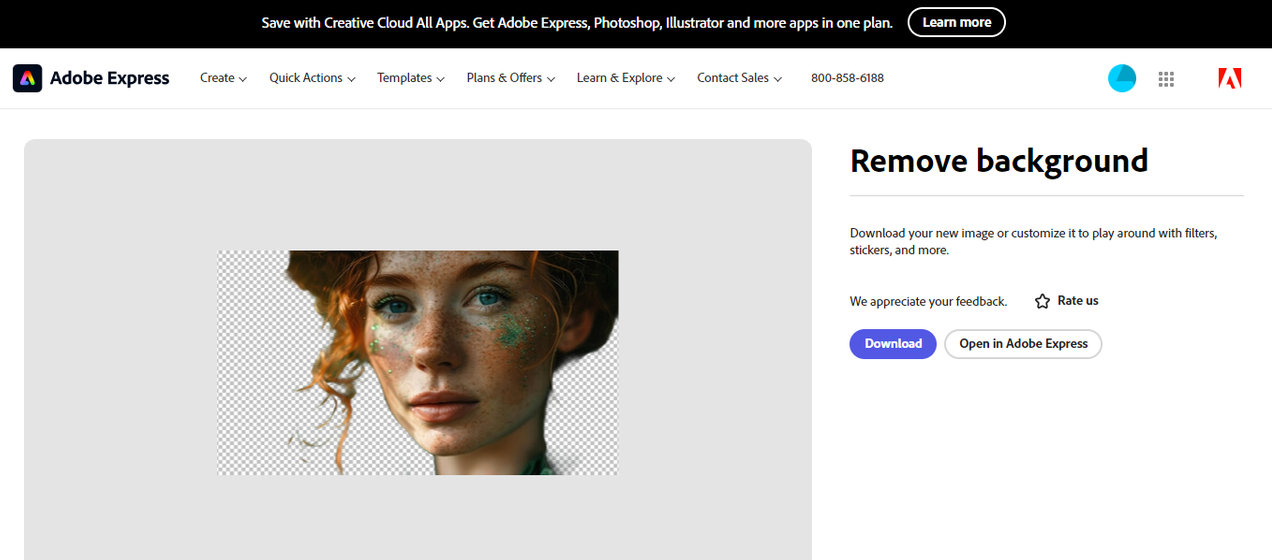
Task: Expand the Plans & Offers menu
Action: pos(510,78)
